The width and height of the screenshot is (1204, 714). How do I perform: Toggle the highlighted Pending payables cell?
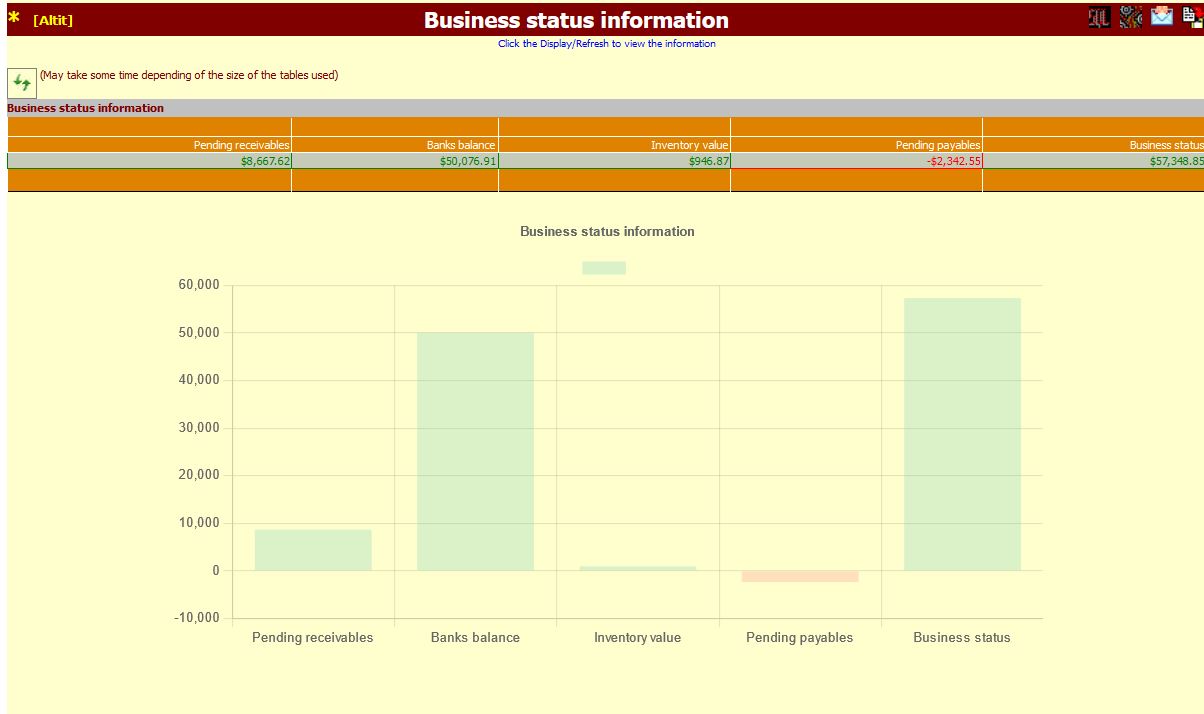pos(856,160)
